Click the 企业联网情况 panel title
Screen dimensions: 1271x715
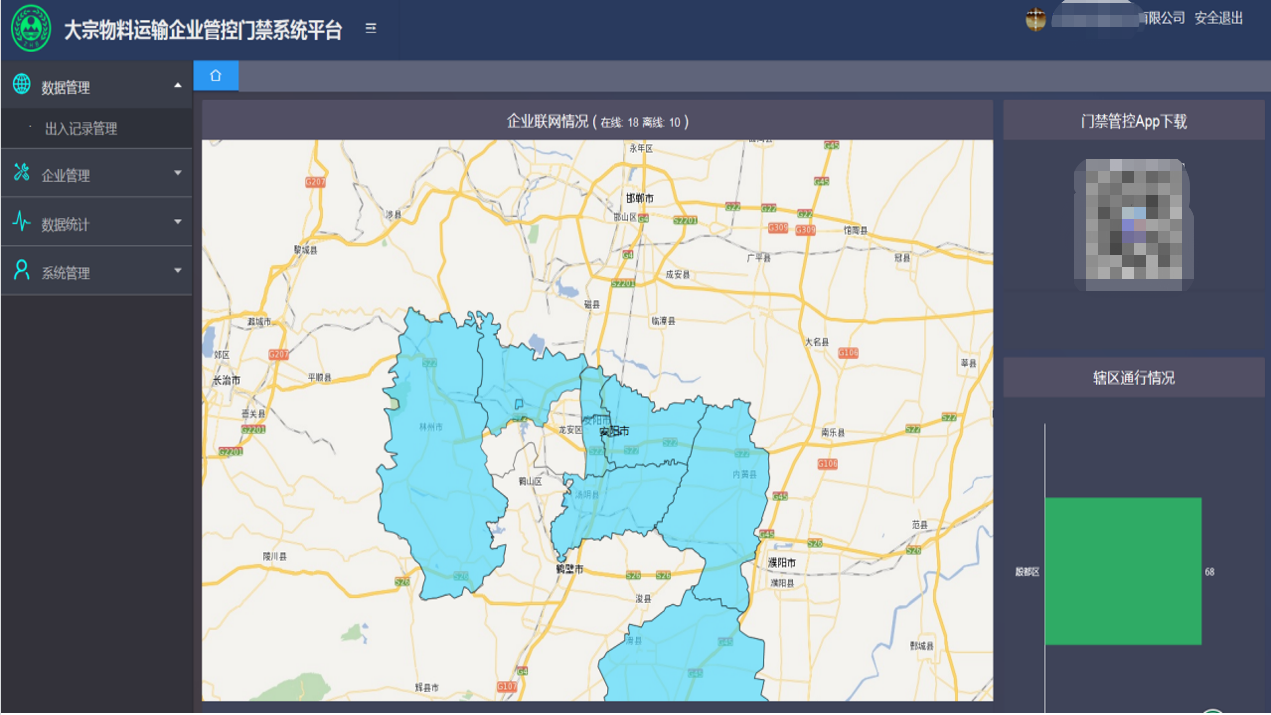pos(597,122)
